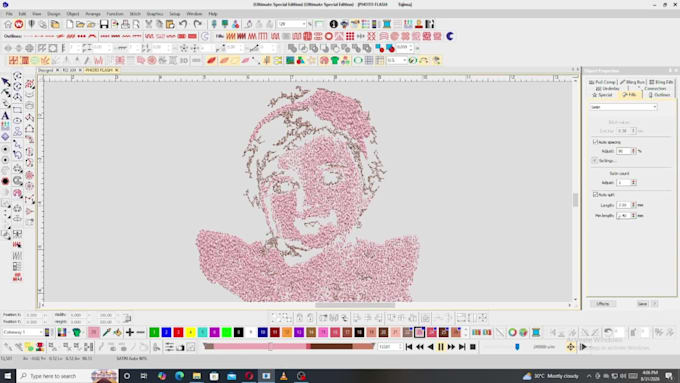Click the black info circle icon

tap(333, 24)
